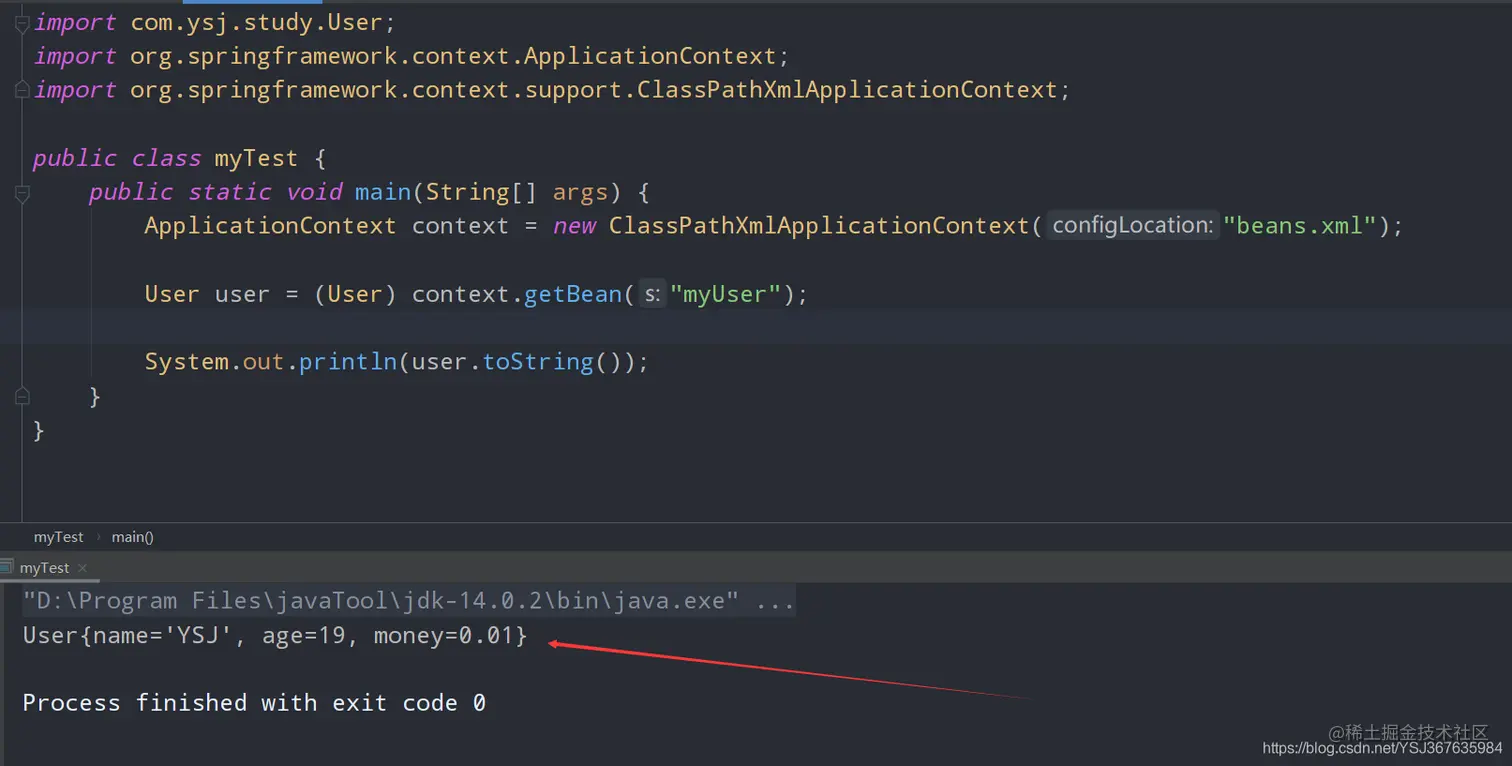
Task: Select the myTest breadcrumb
Action: click(59, 537)
